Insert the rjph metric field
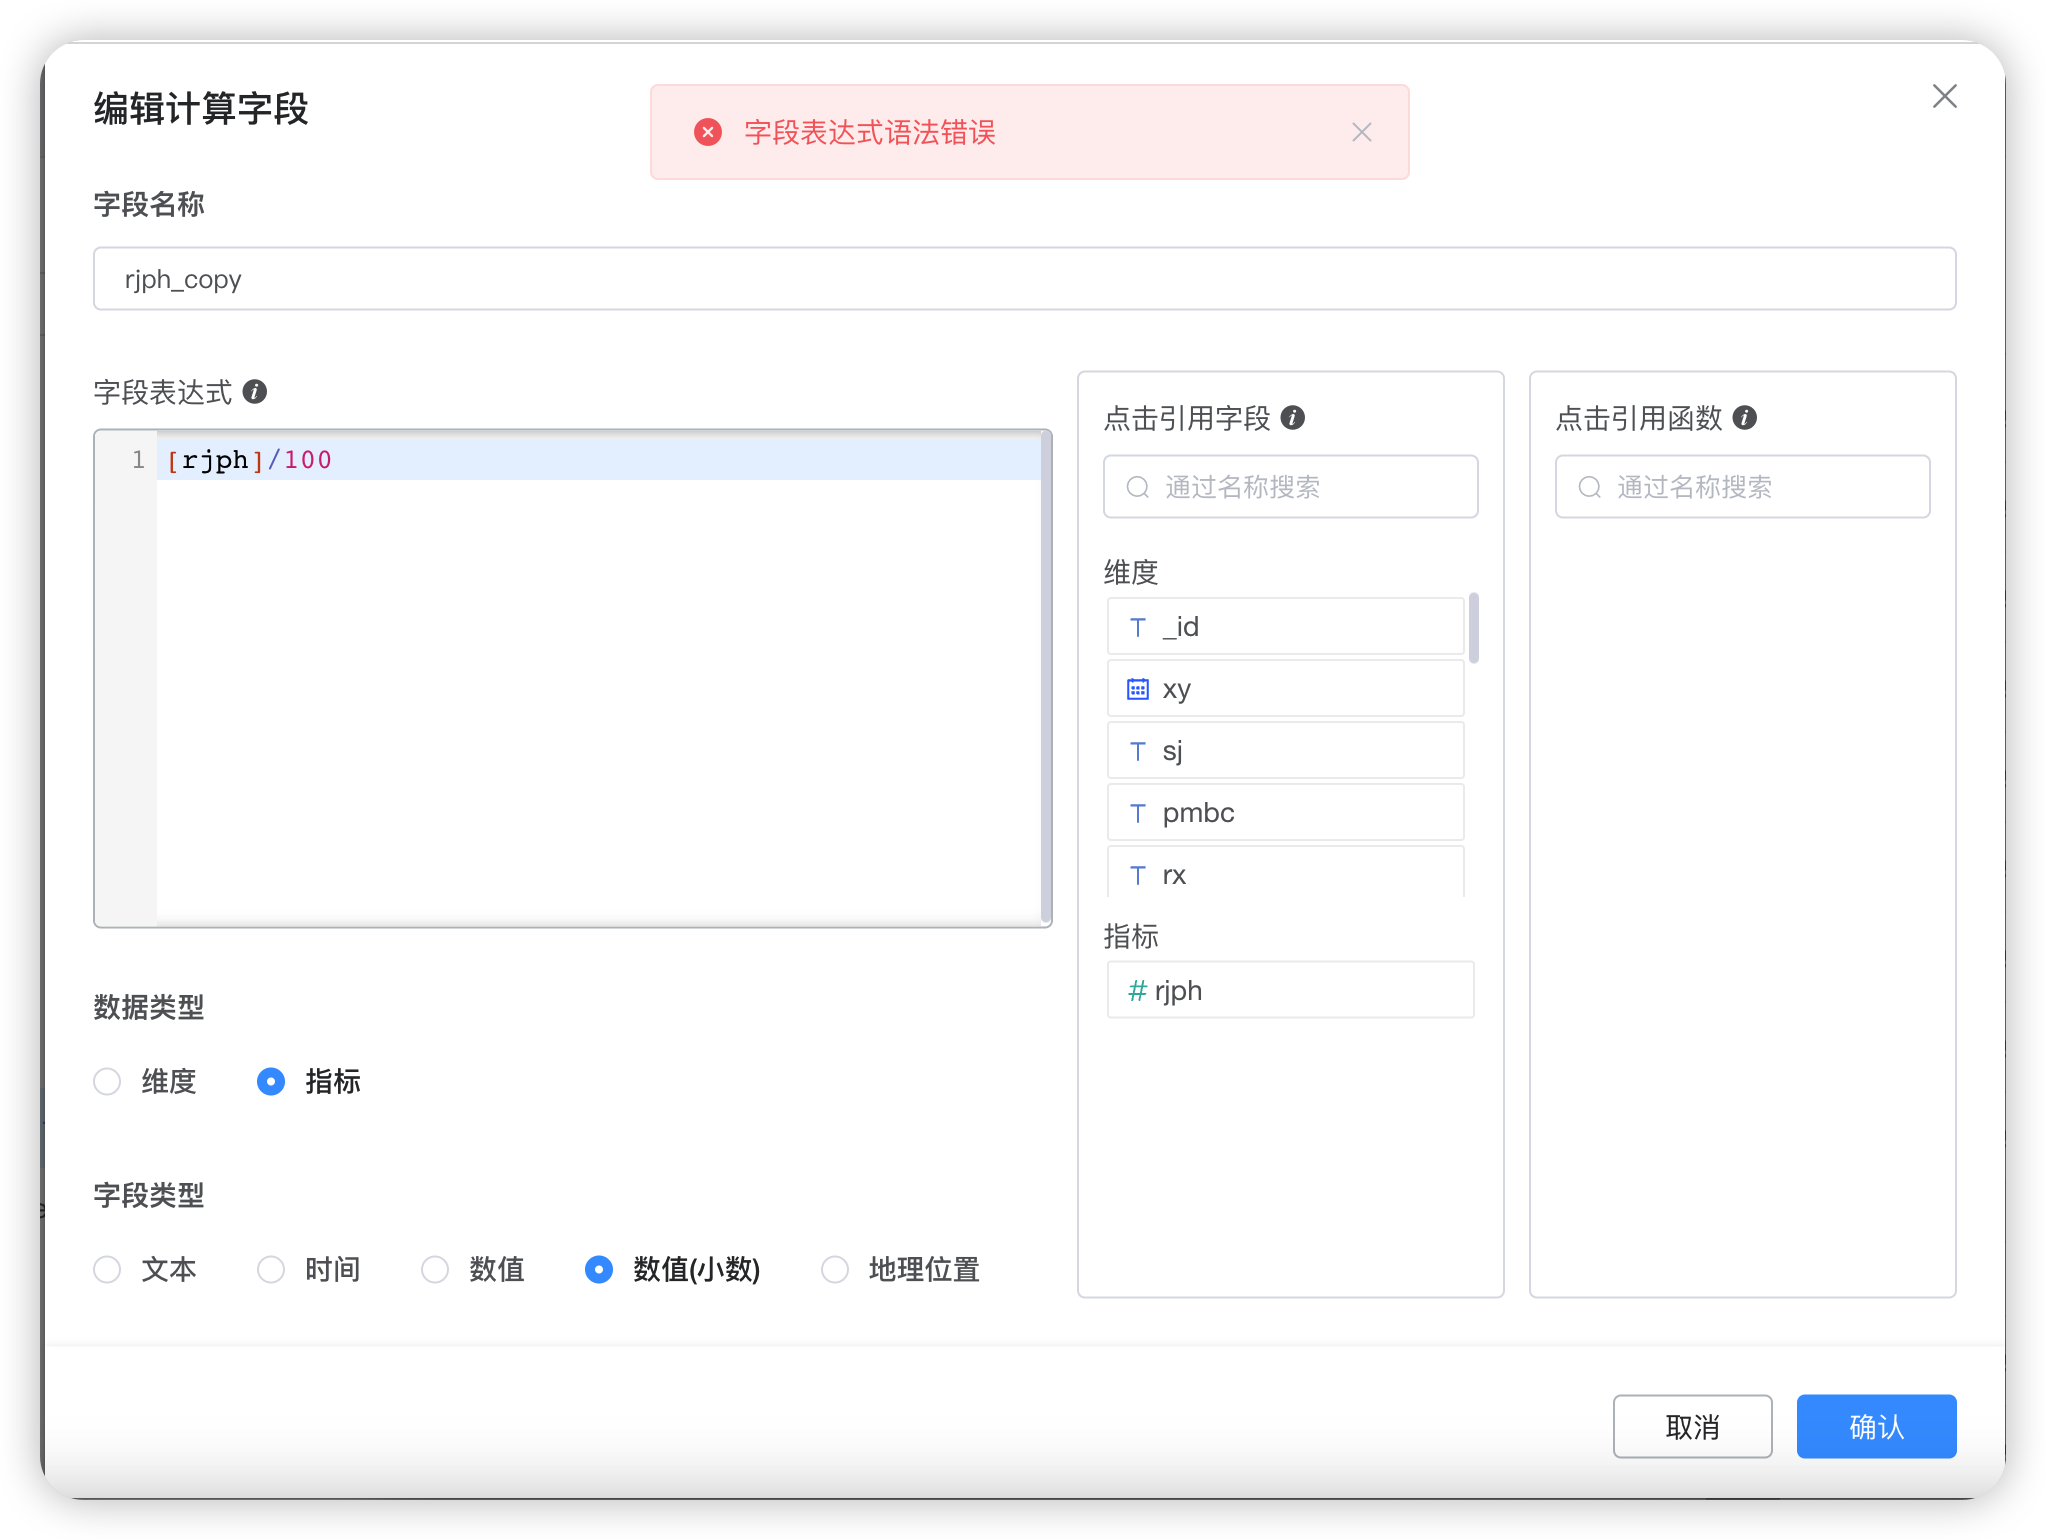Screen dimensions: 2046x1540 tap(1290, 990)
